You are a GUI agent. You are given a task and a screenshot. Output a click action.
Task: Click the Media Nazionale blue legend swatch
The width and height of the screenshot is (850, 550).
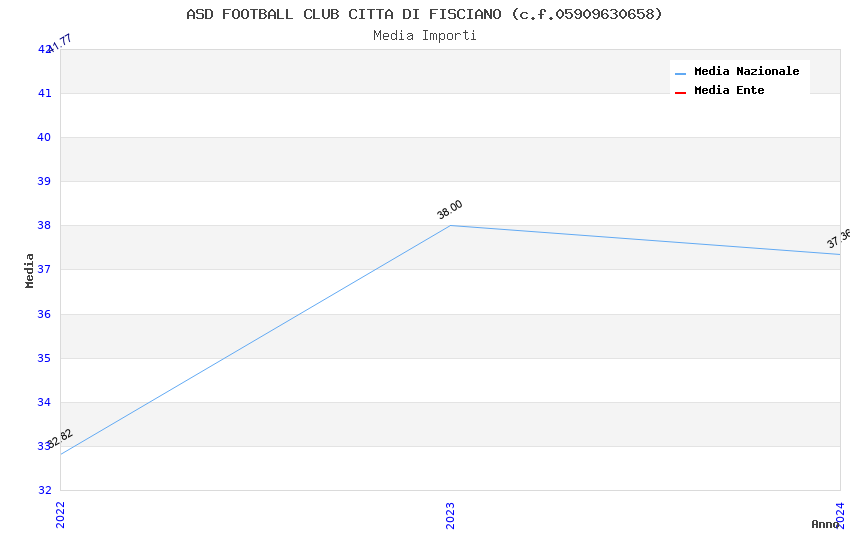pos(680,73)
